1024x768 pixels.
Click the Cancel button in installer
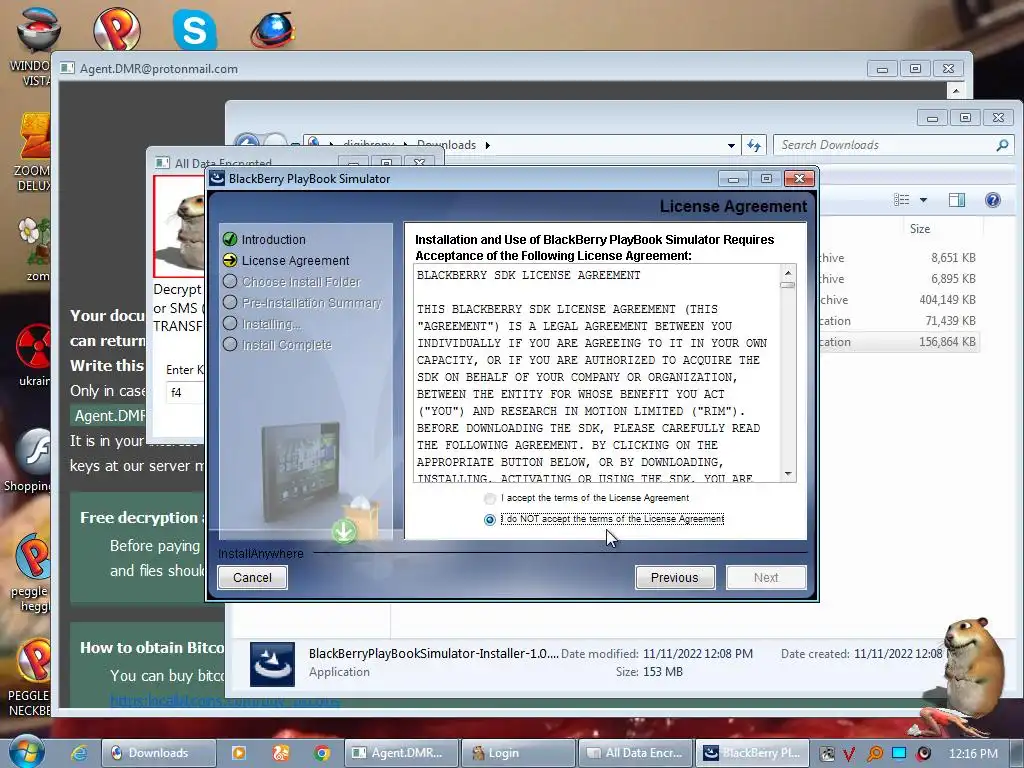tap(252, 577)
